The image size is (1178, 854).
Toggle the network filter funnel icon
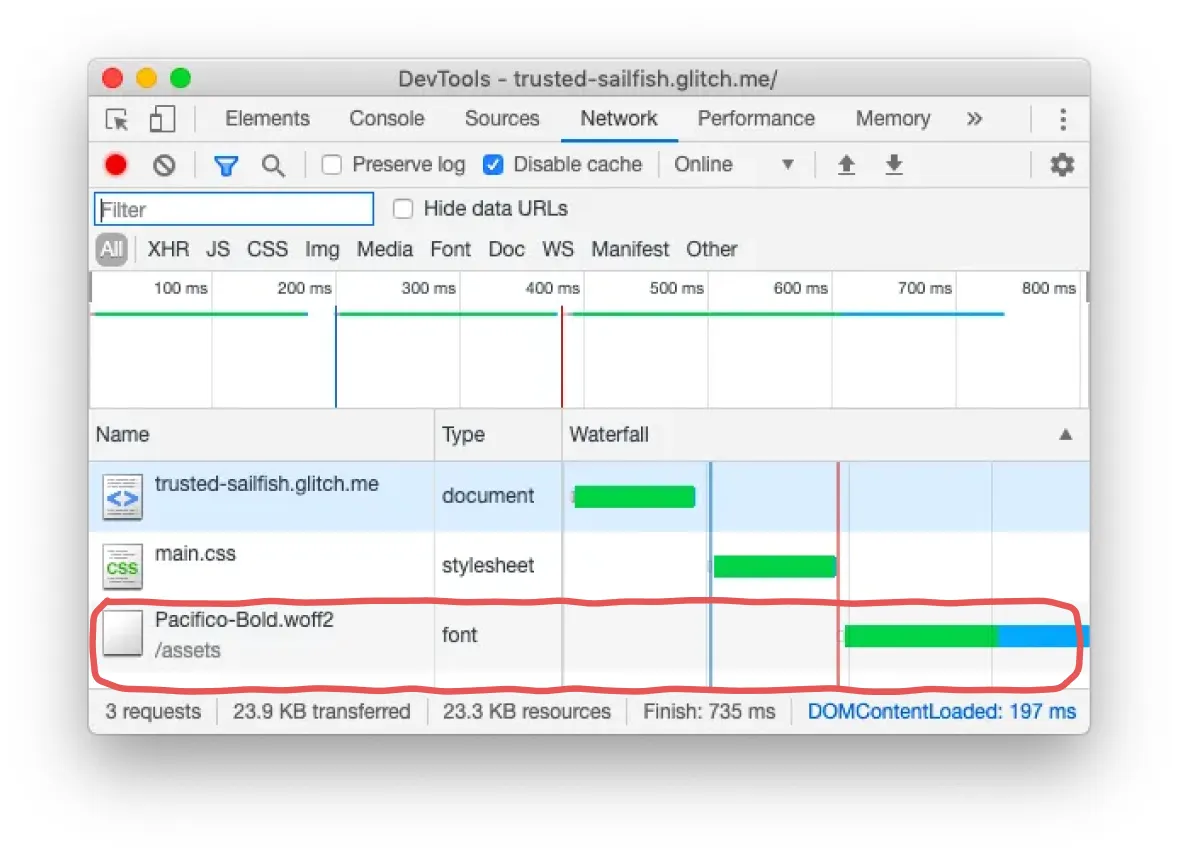pos(226,165)
